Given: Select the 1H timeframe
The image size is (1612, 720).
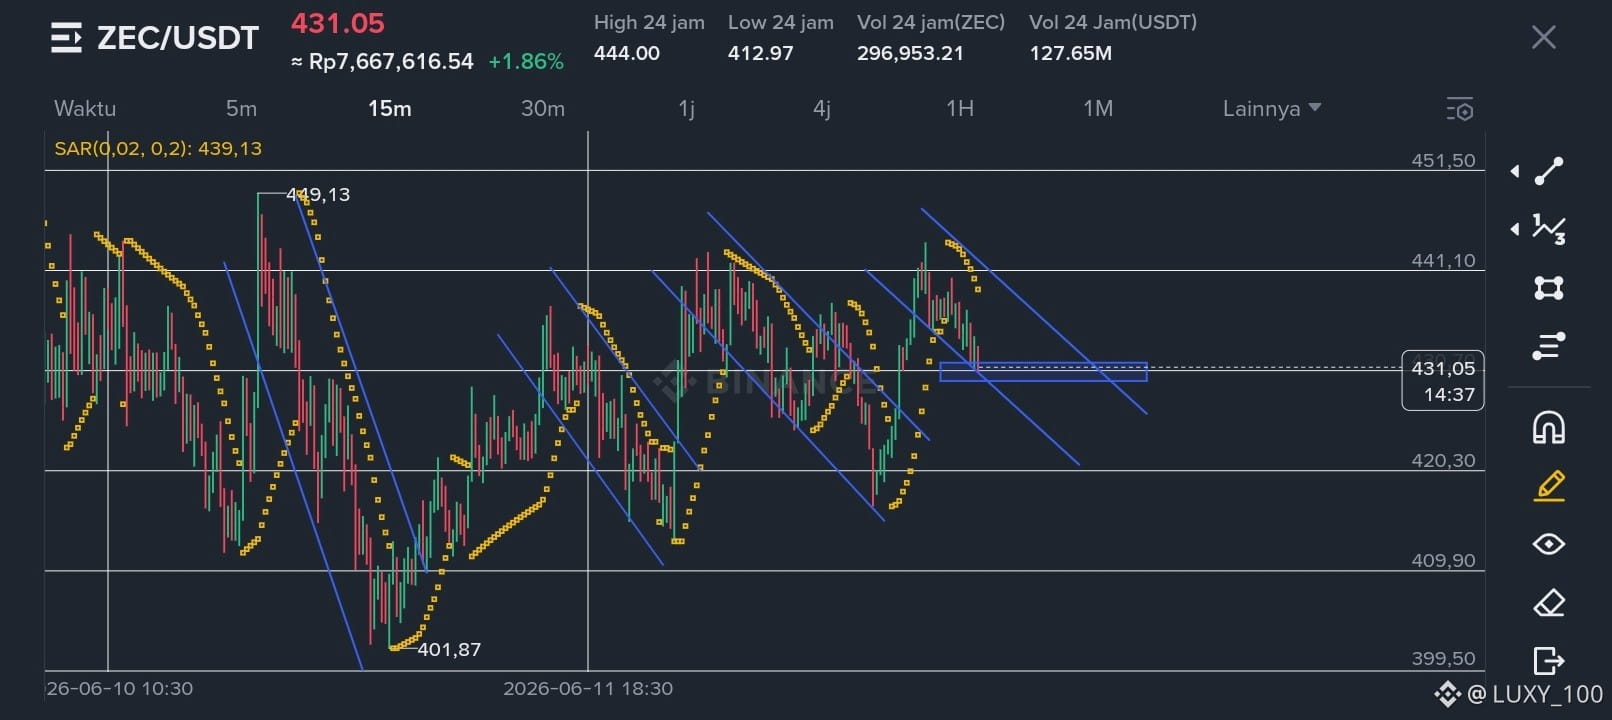Looking at the screenshot, I should click(960, 108).
